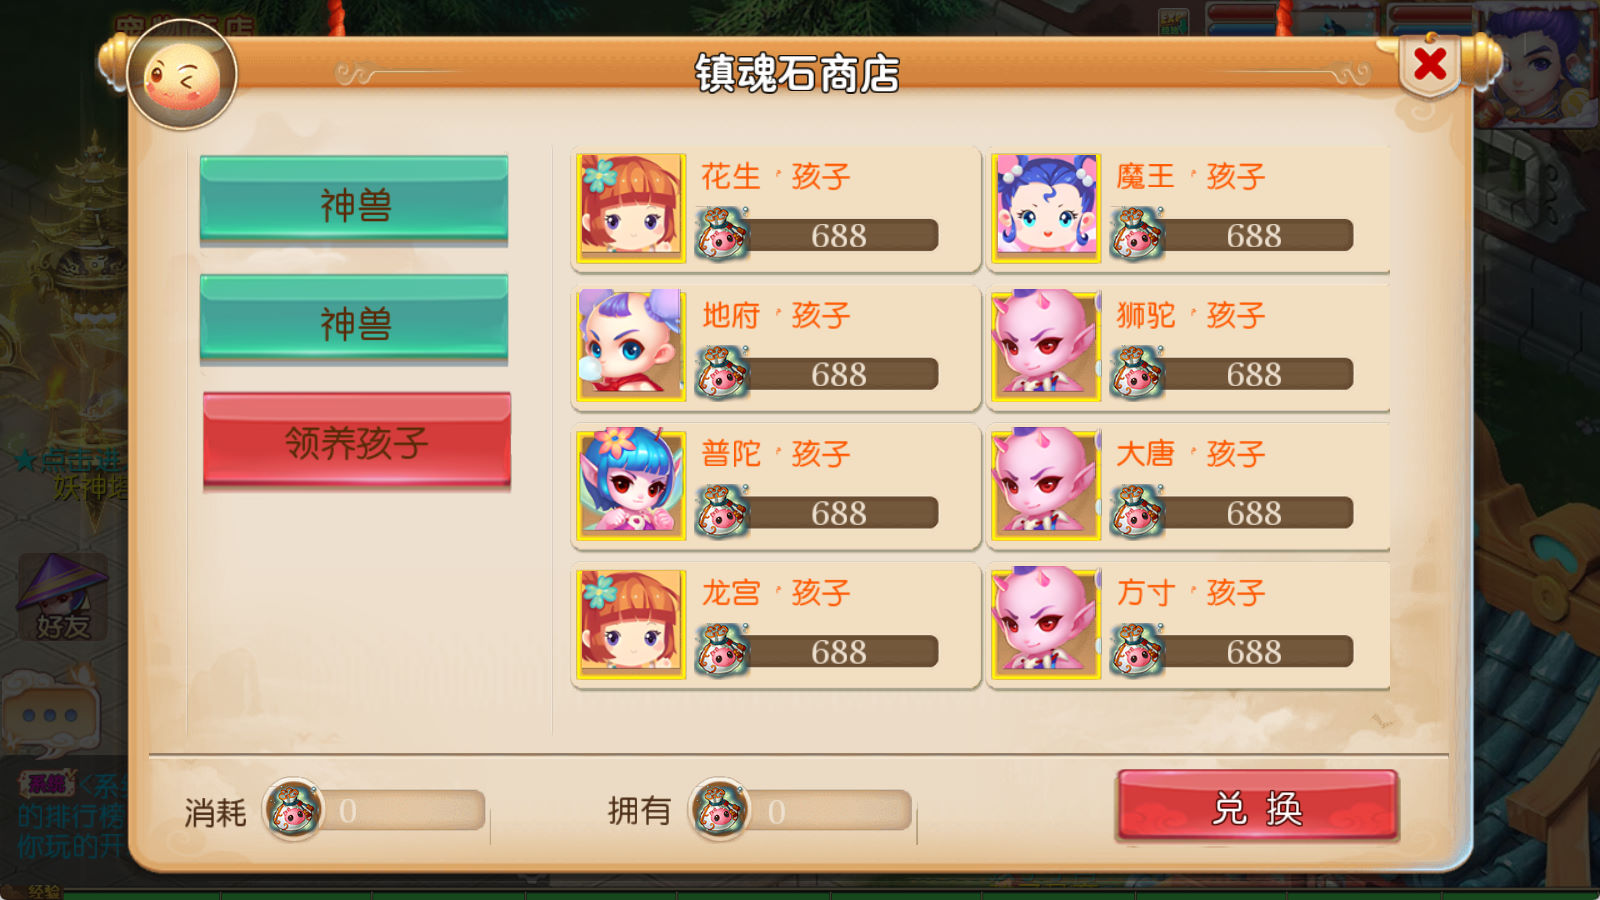Click the red 兑换 exchange button
This screenshot has width=1600, height=900.
click(x=1257, y=806)
